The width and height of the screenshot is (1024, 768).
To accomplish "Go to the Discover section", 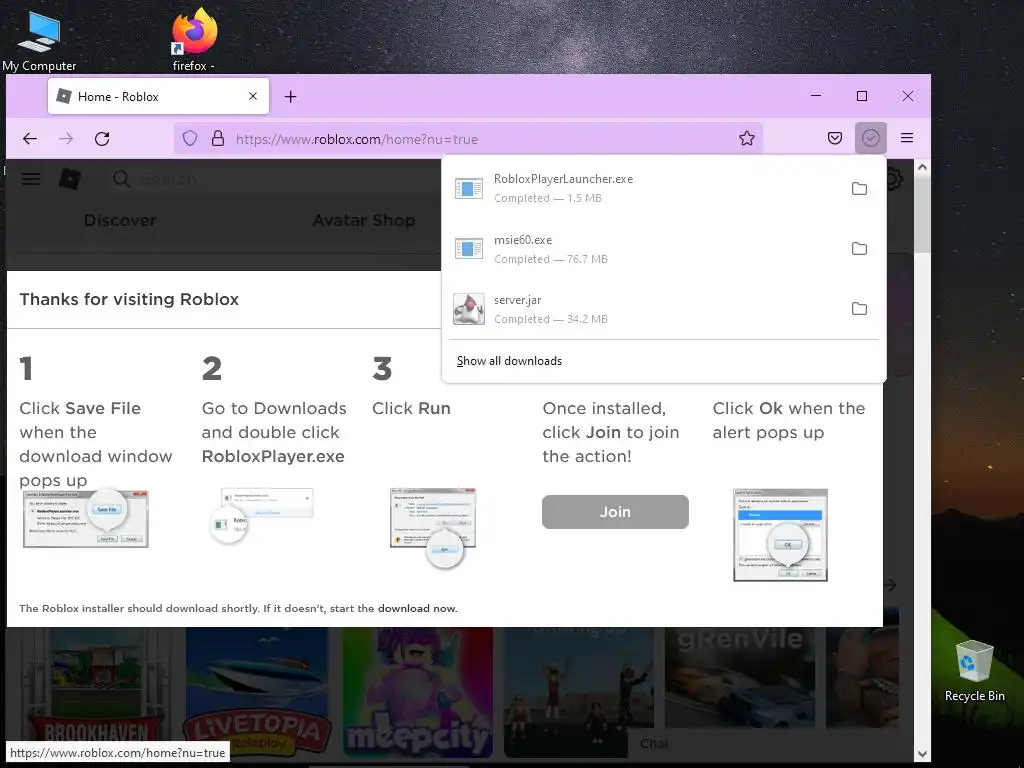I will (x=120, y=220).
